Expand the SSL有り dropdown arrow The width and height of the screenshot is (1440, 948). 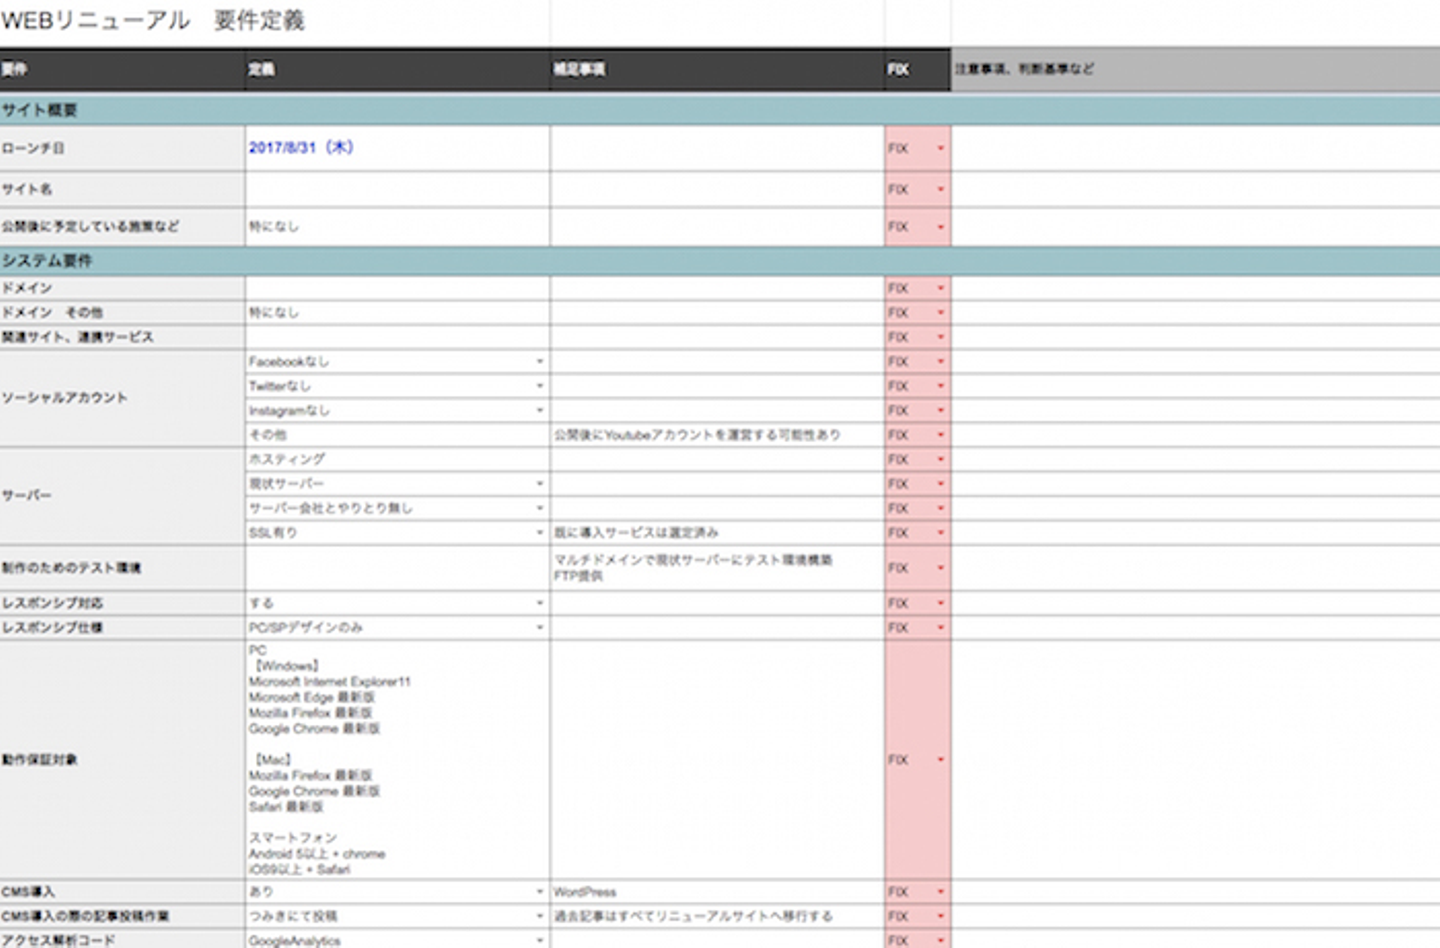(540, 533)
